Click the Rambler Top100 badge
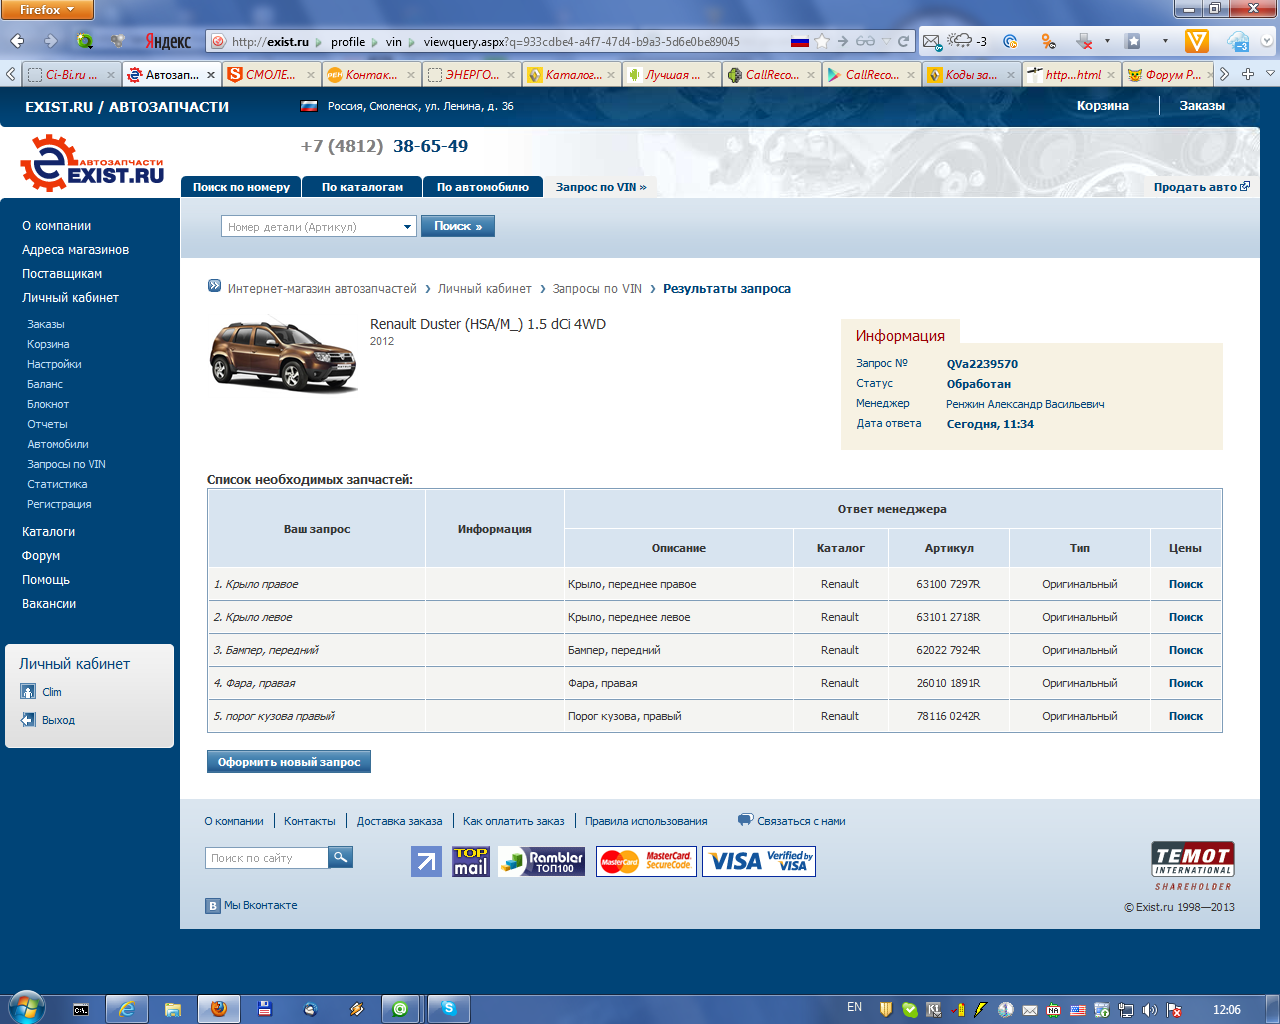 [x=541, y=861]
